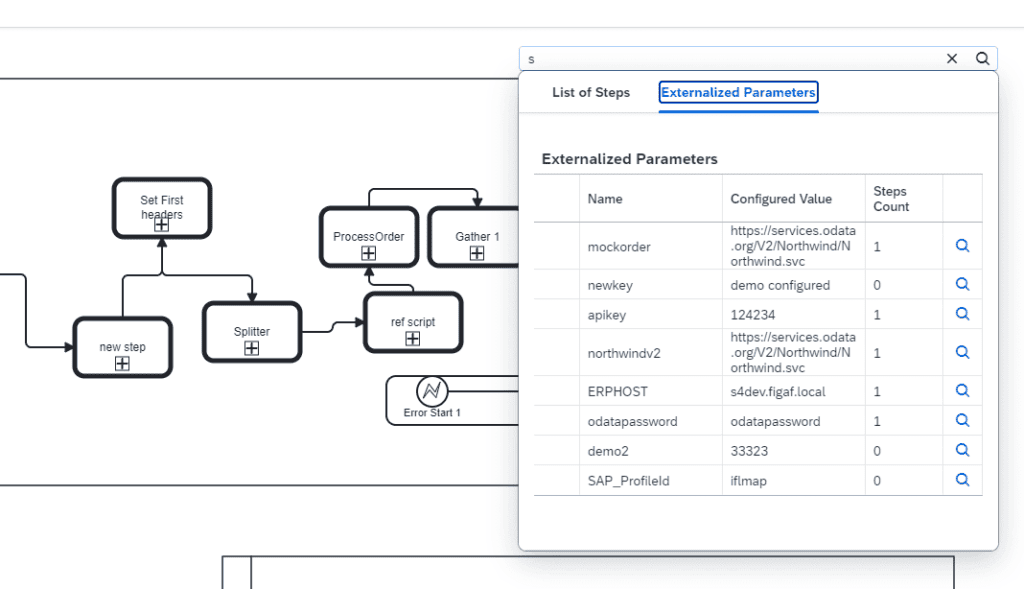Viewport: 1024px width, 589px height.
Task: Click the 33323 configured value
Action: 749,451
